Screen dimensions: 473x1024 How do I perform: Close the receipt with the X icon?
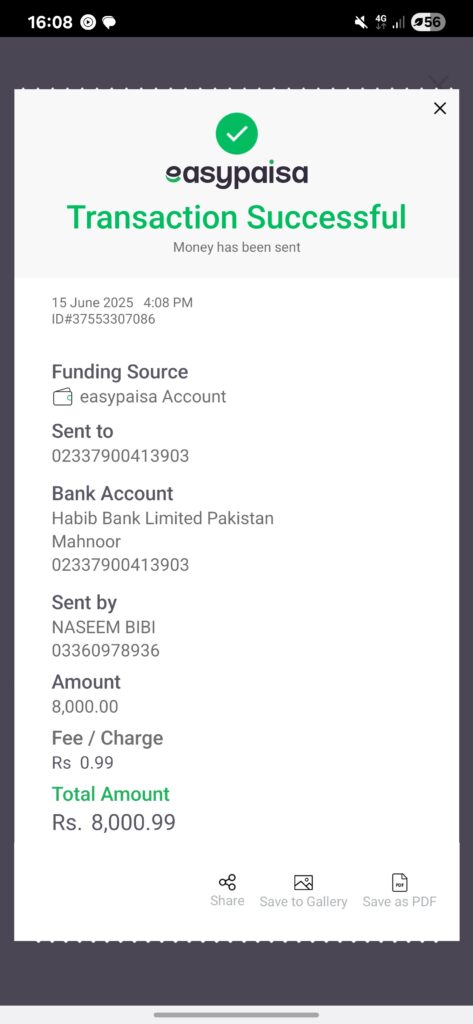(x=440, y=108)
